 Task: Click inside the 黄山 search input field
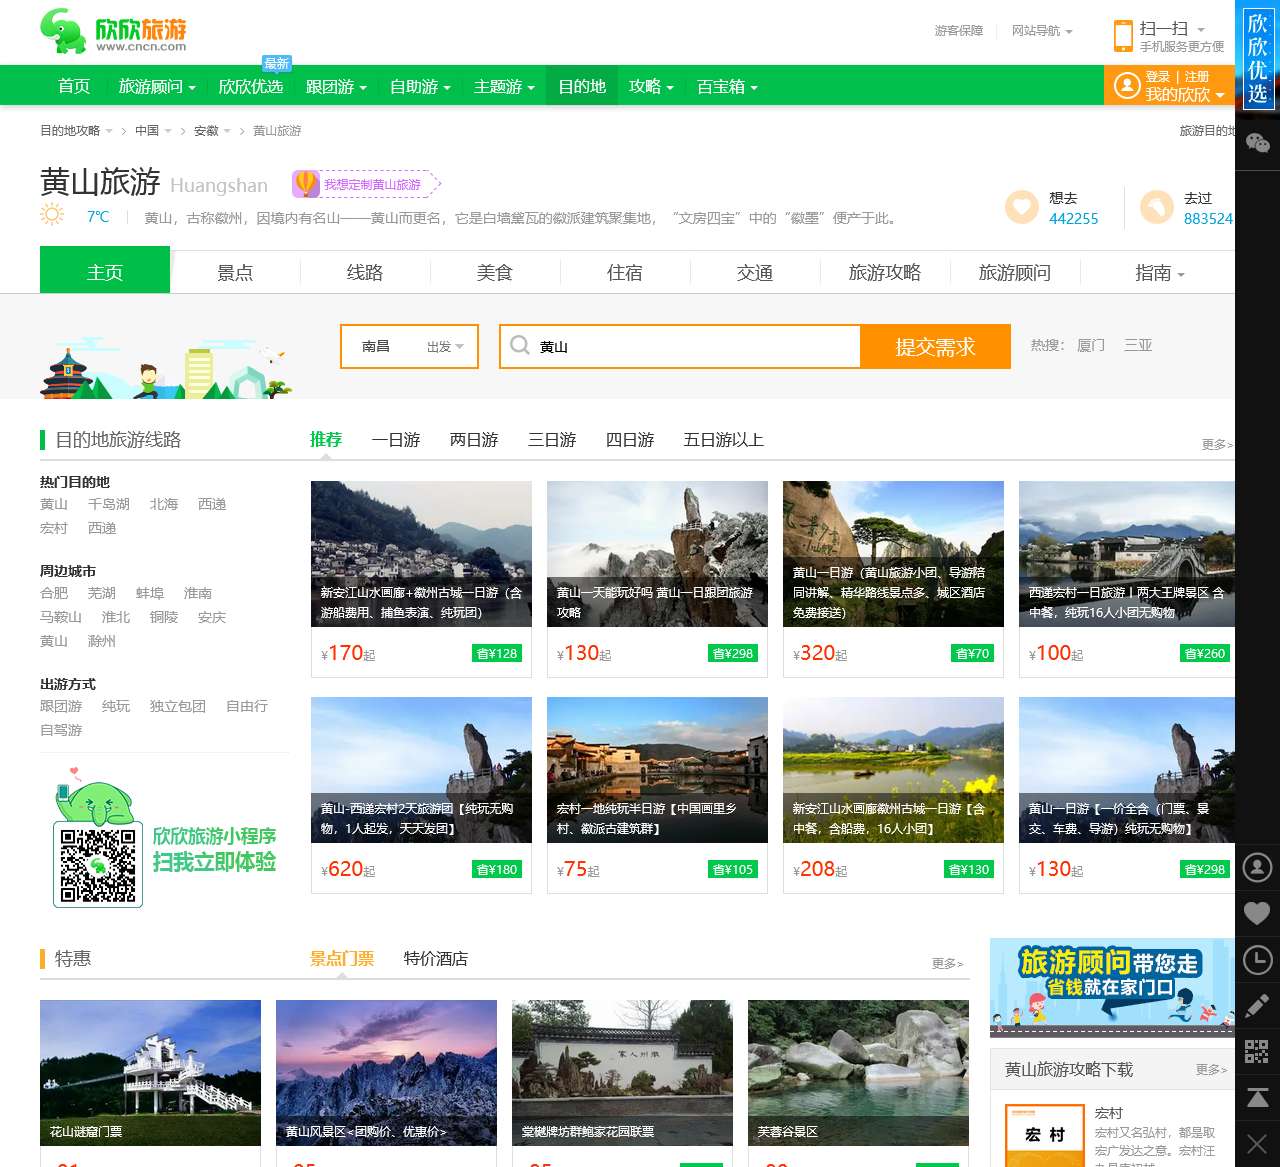pos(680,346)
